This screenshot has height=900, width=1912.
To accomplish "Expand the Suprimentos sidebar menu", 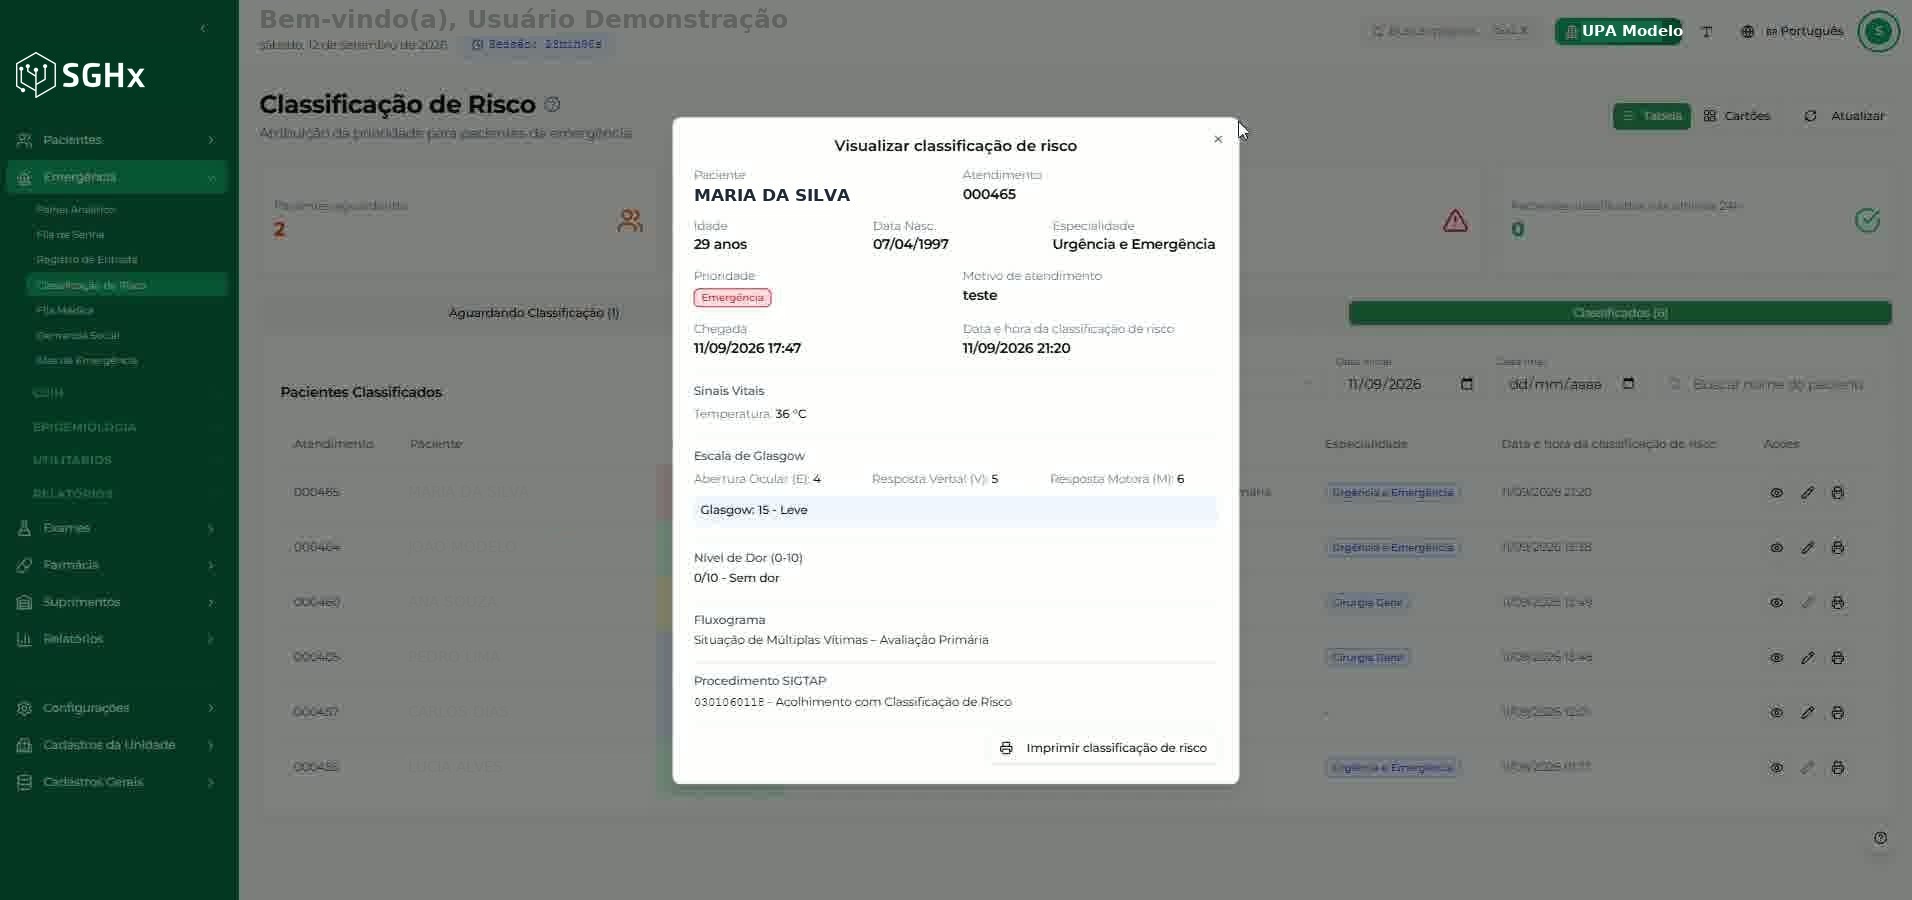I will click(116, 602).
